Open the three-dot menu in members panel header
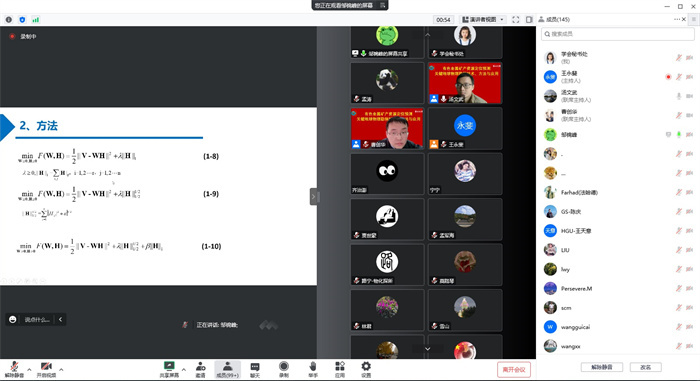 (677, 19)
